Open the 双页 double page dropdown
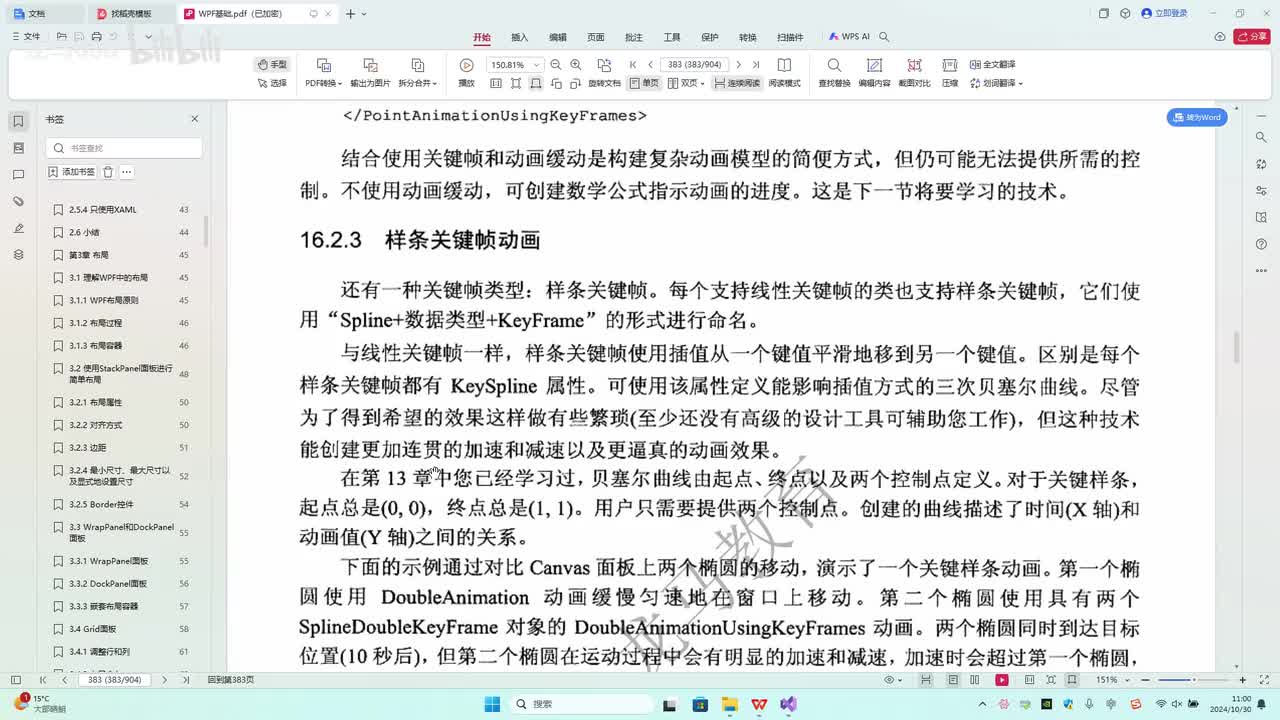The height and width of the screenshot is (720, 1280). pyautogui.click(x=687, y=83)
